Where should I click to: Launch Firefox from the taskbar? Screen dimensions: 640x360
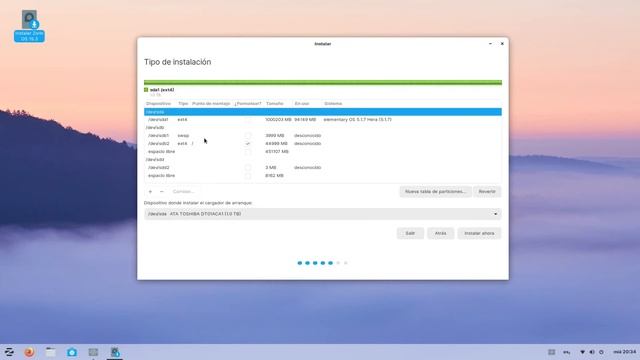29,352
